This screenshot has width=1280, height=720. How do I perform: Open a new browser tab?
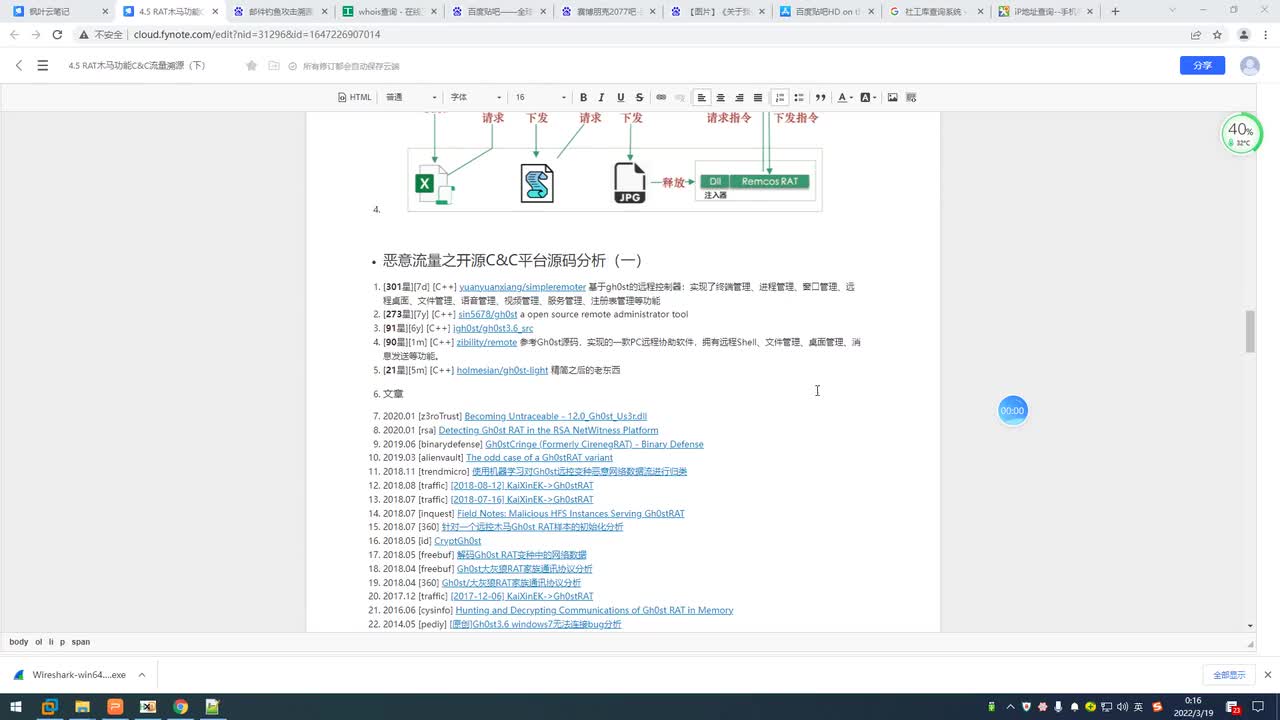click(x=1115, y=12)
